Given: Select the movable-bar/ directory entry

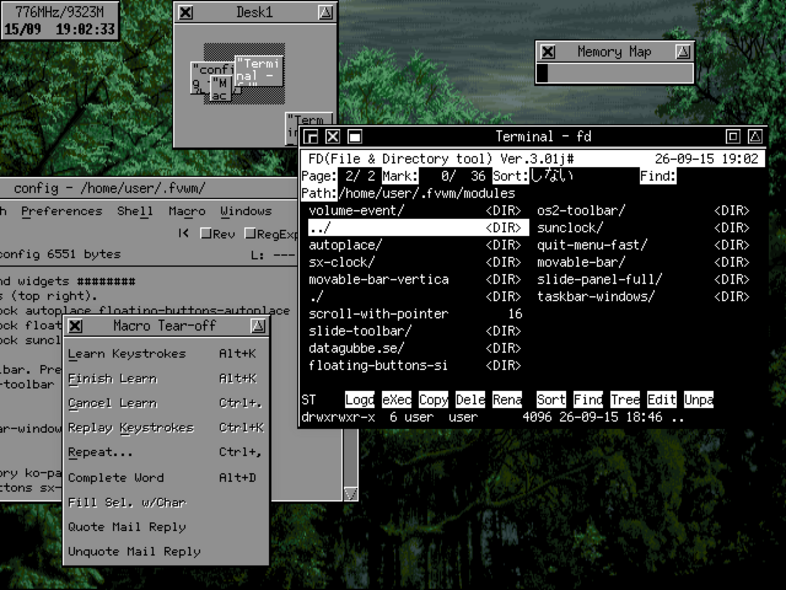Looking at the screenshot, I should [644, 262].
